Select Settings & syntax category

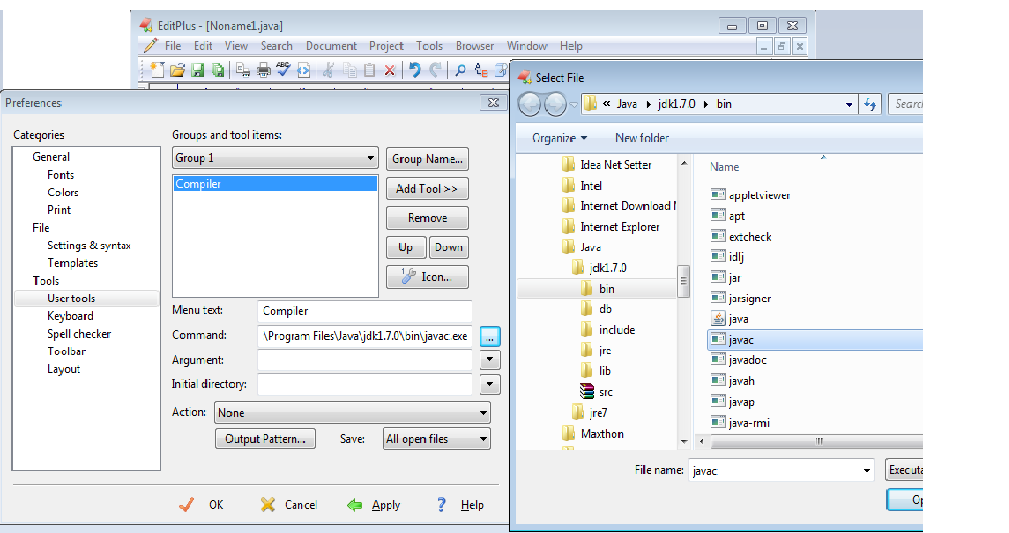coord(89,245)
